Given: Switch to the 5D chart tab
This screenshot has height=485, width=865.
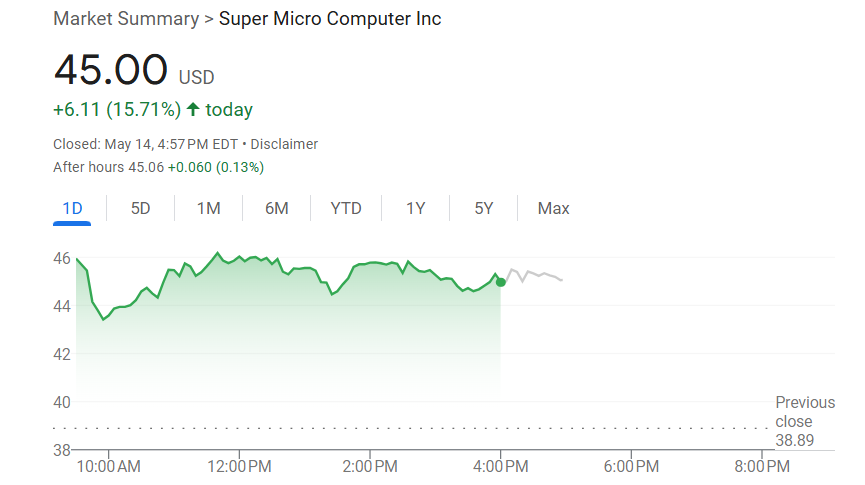Looking at the screenshot, I should [140, 209].
